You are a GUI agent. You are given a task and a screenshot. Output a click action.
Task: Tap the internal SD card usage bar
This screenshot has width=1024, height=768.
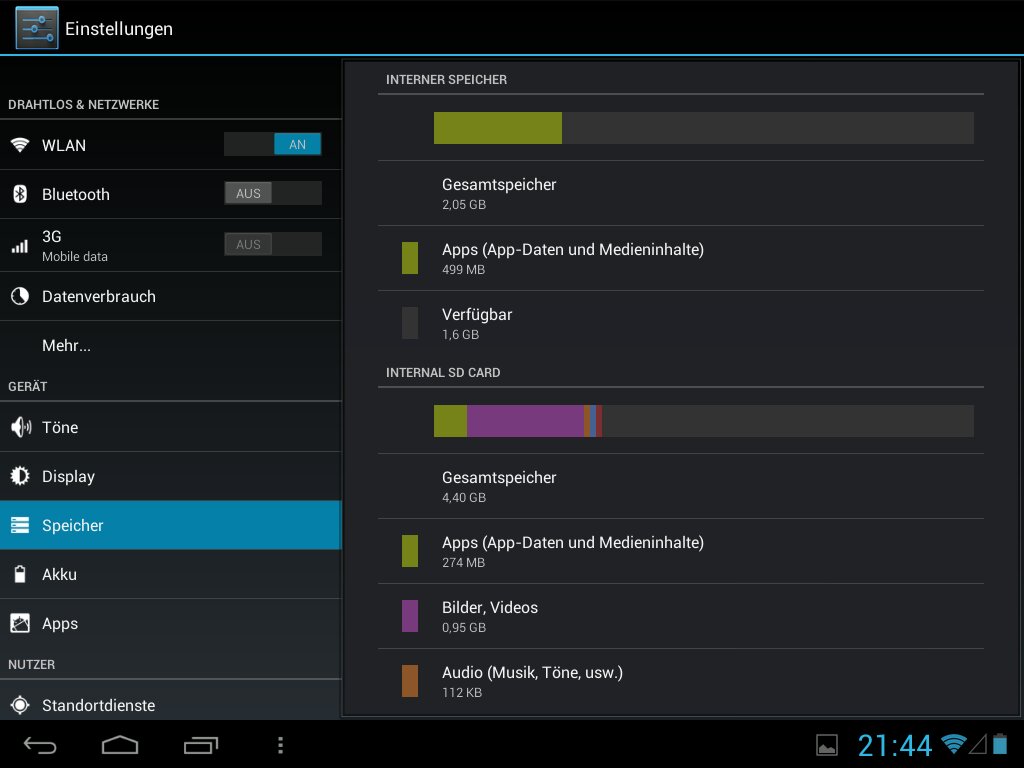[703, 421]
